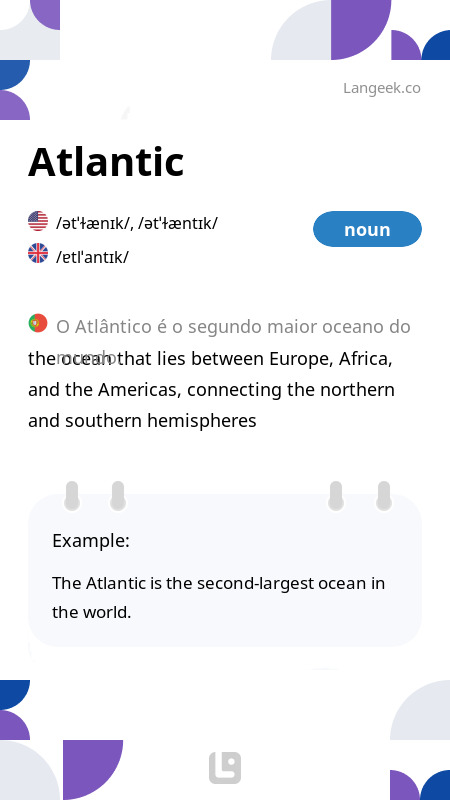Click the Portugal flag translation icon

tap(38, 323)
